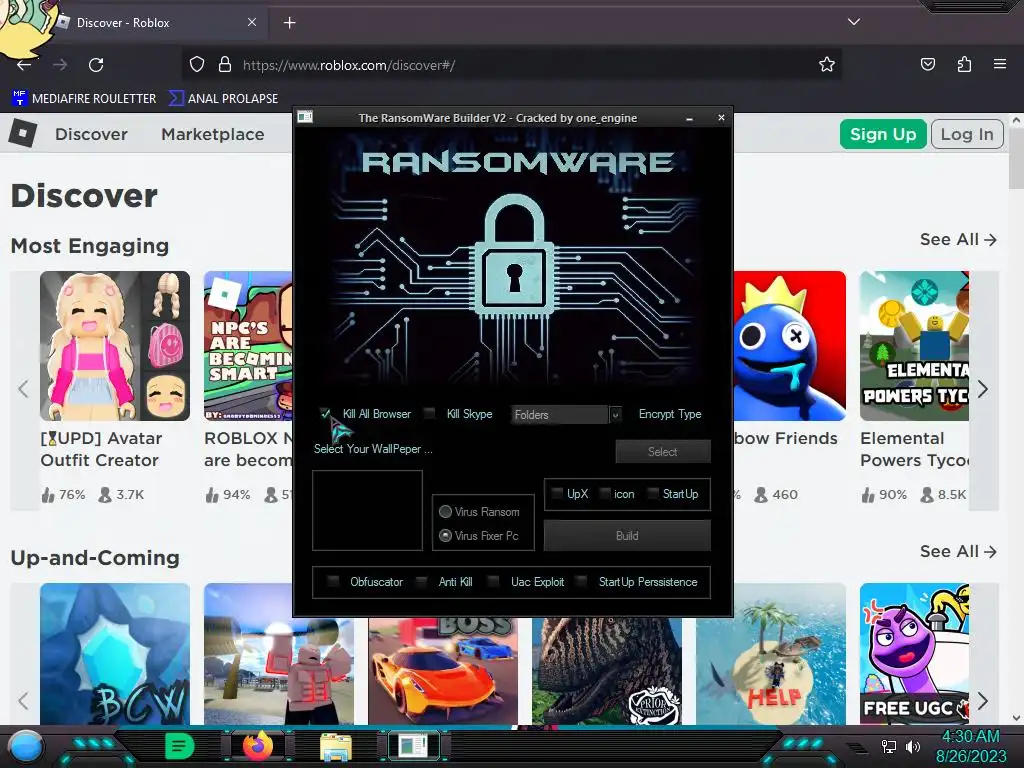The width and height of the screenshot is (1024, 768).
Task: Open the Marketplace tab on Roblox
Action: [213, 134]
